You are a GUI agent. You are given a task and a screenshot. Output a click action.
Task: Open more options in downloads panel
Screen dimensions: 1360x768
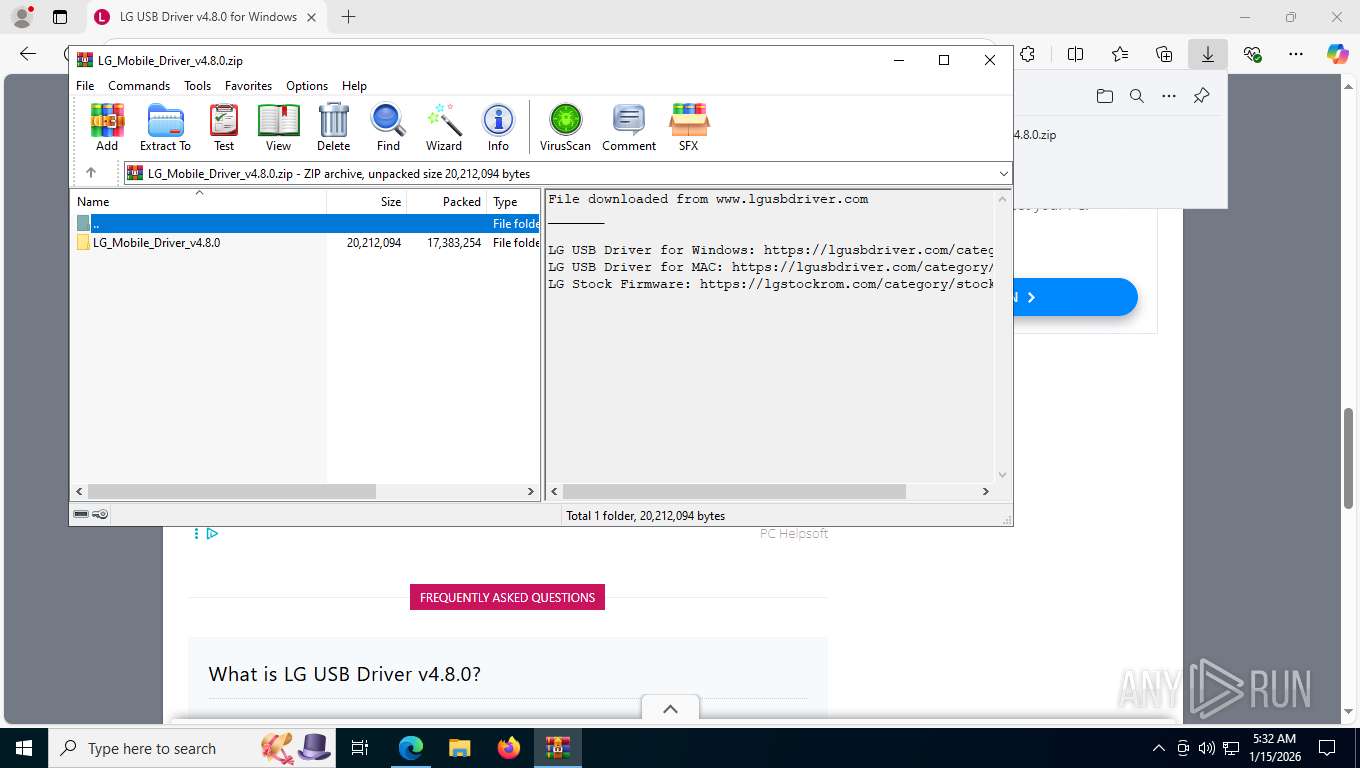[1168, 96]
